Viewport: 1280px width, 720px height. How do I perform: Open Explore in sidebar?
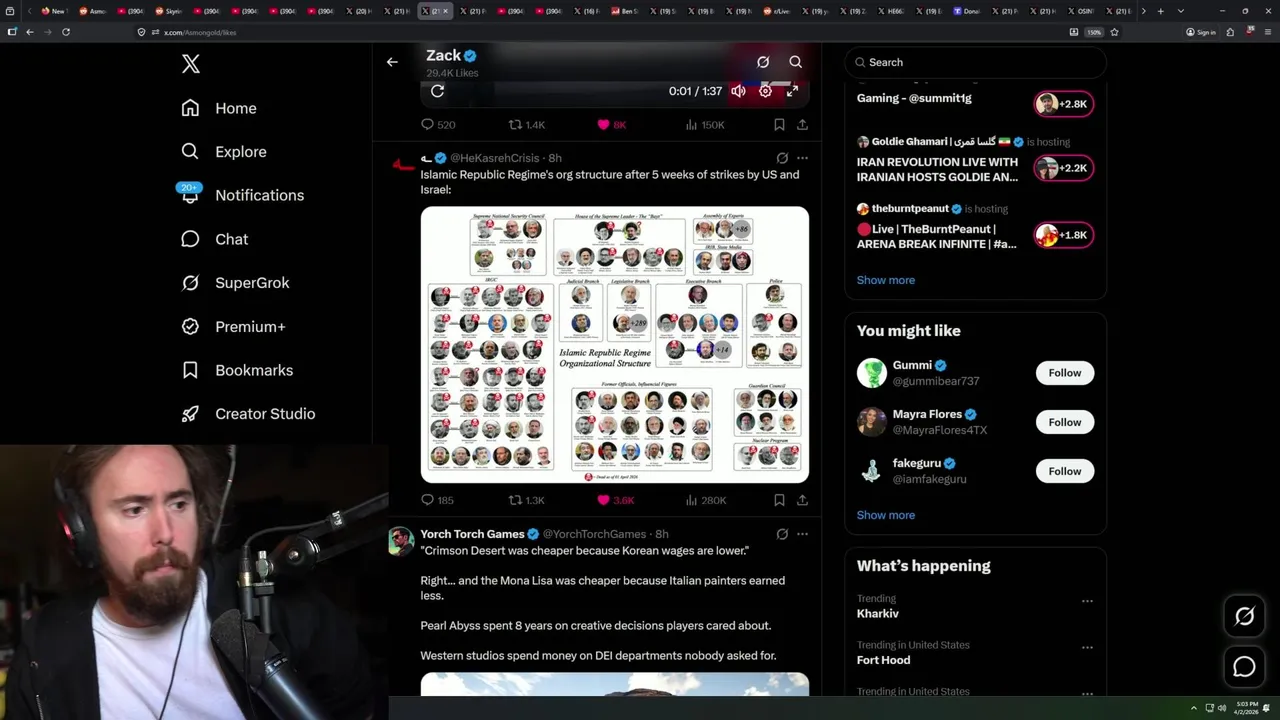pyautogui.click(x=224, y=152)
